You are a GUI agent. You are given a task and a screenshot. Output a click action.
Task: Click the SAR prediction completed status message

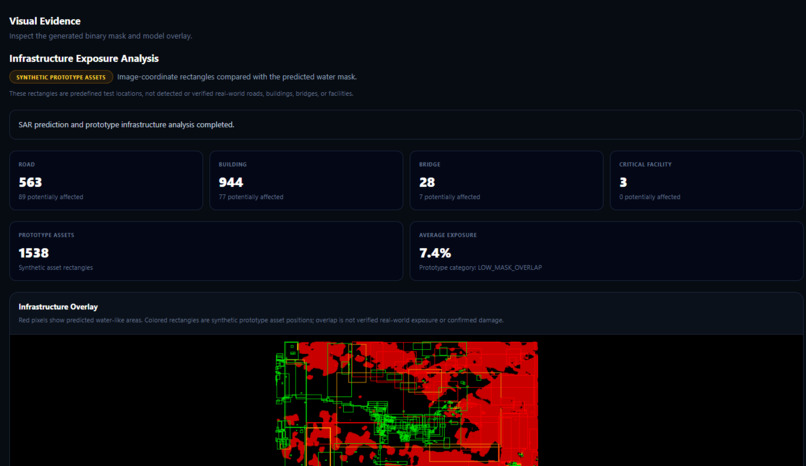[406, 125]
